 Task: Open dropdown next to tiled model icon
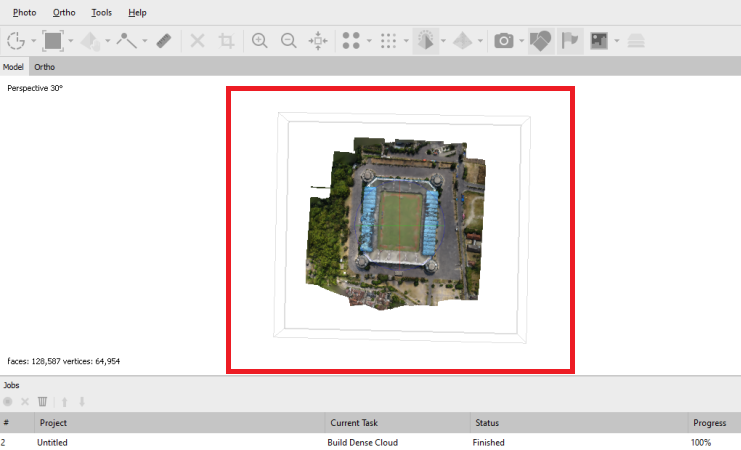pyautogui.click(x=480, y=41)
